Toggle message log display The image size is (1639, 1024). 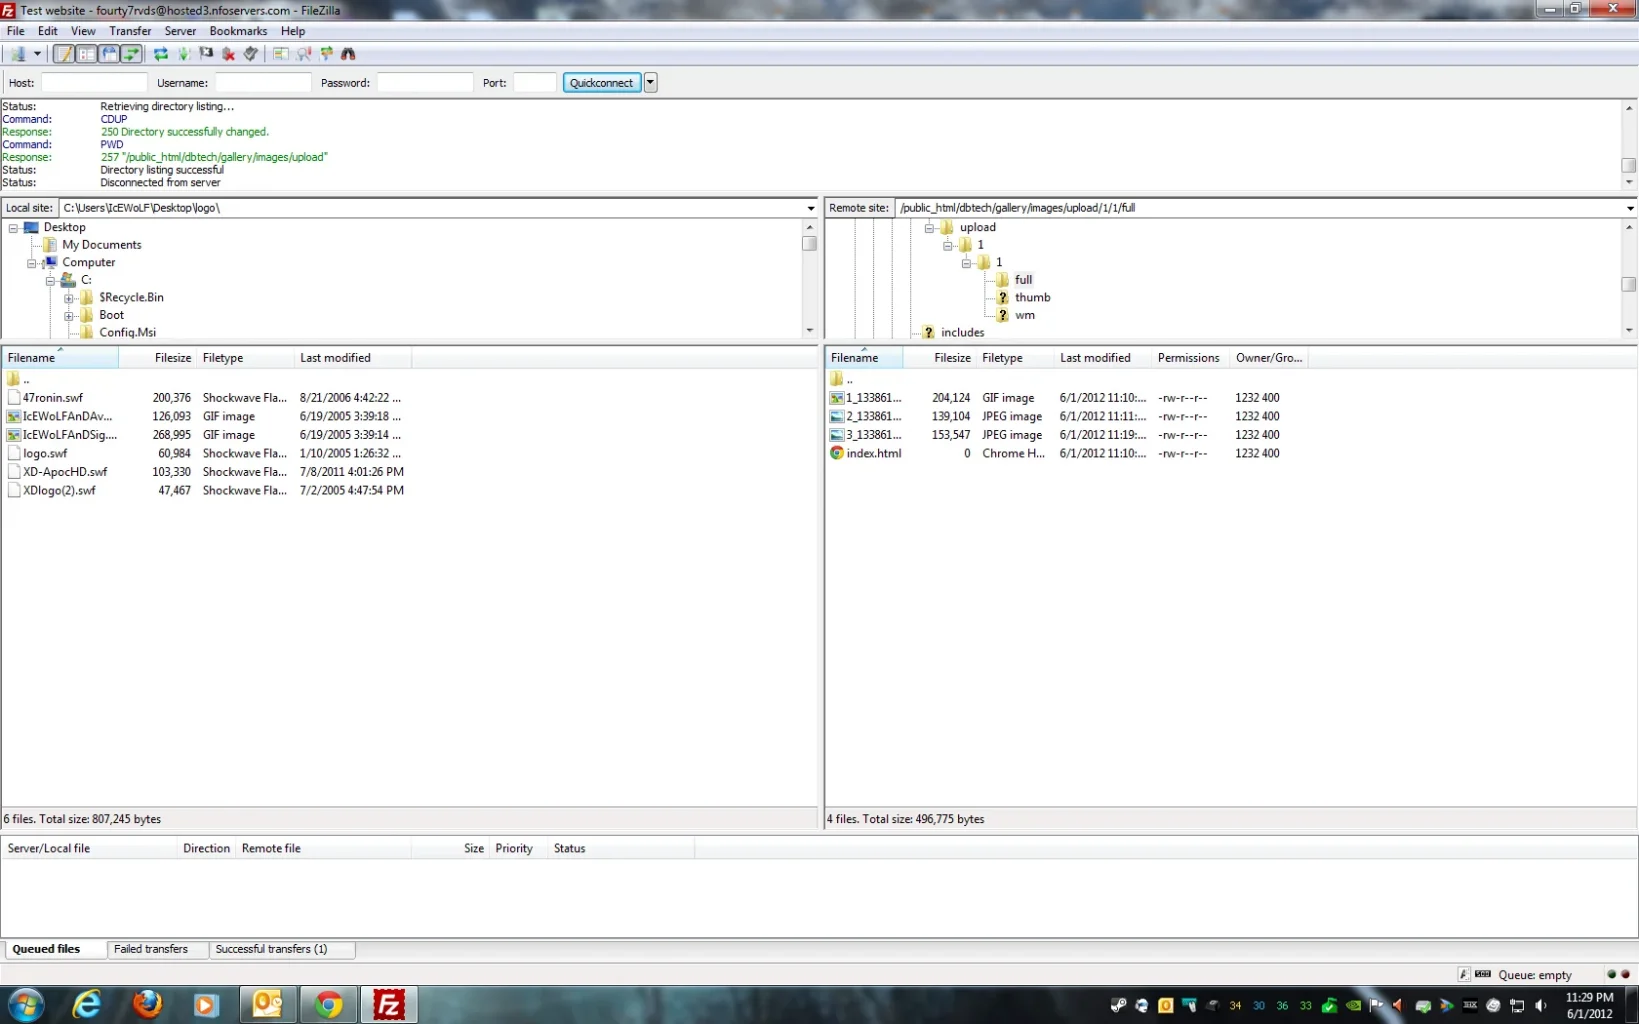[x=64, y=54]
